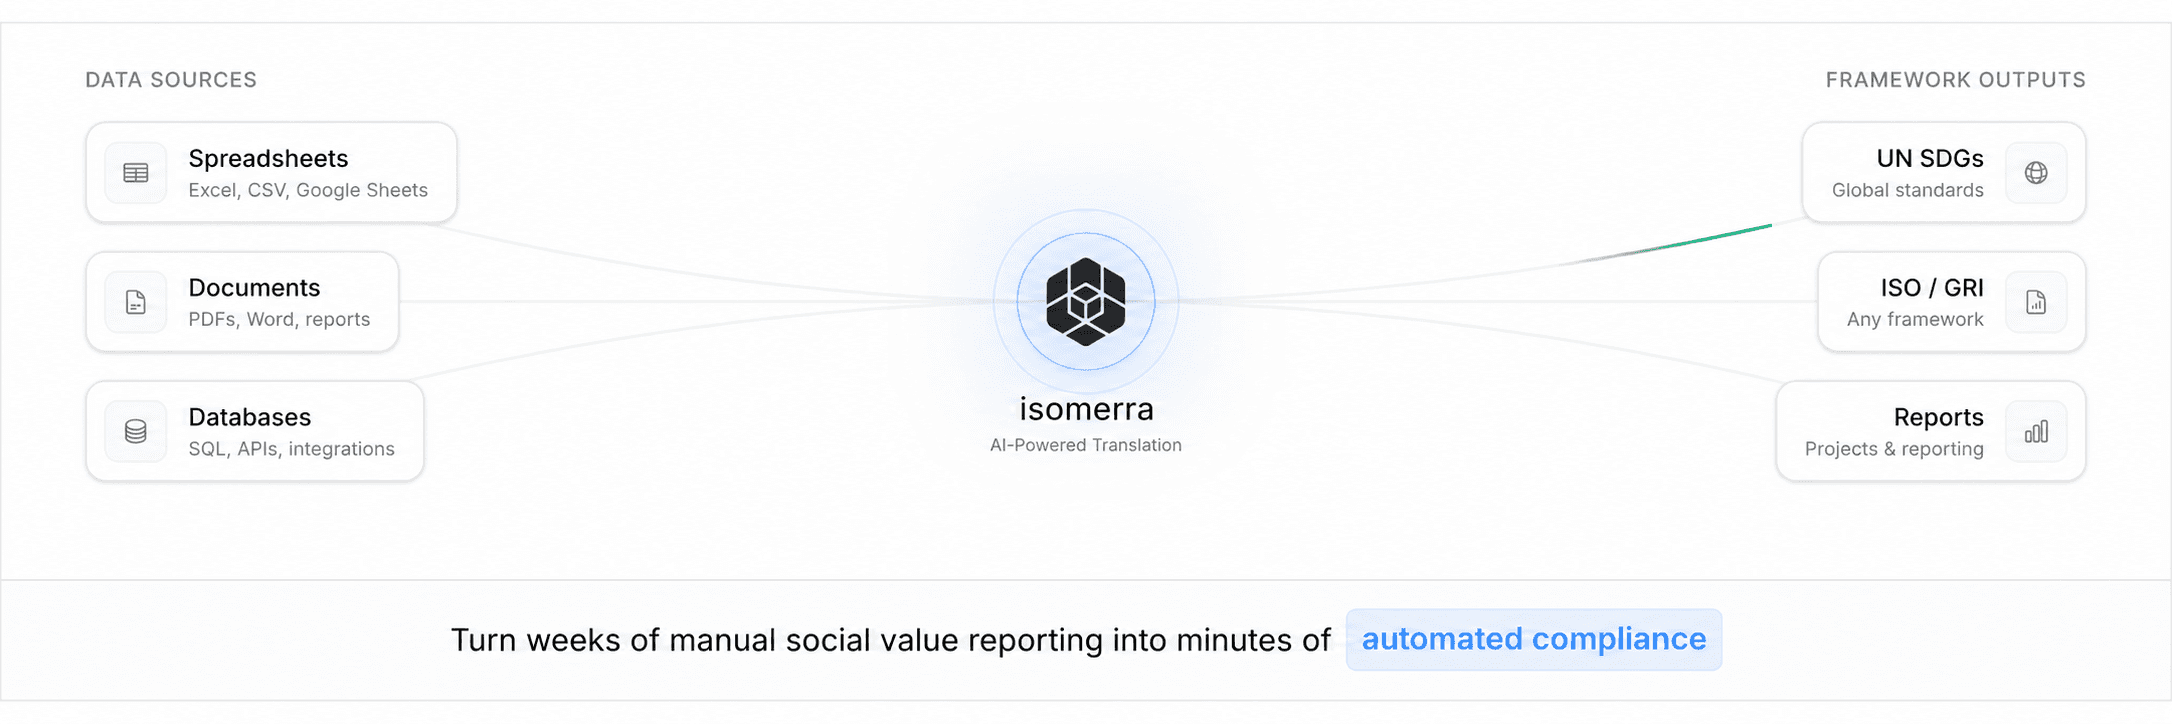Select the Databases title text

point(250,416)
